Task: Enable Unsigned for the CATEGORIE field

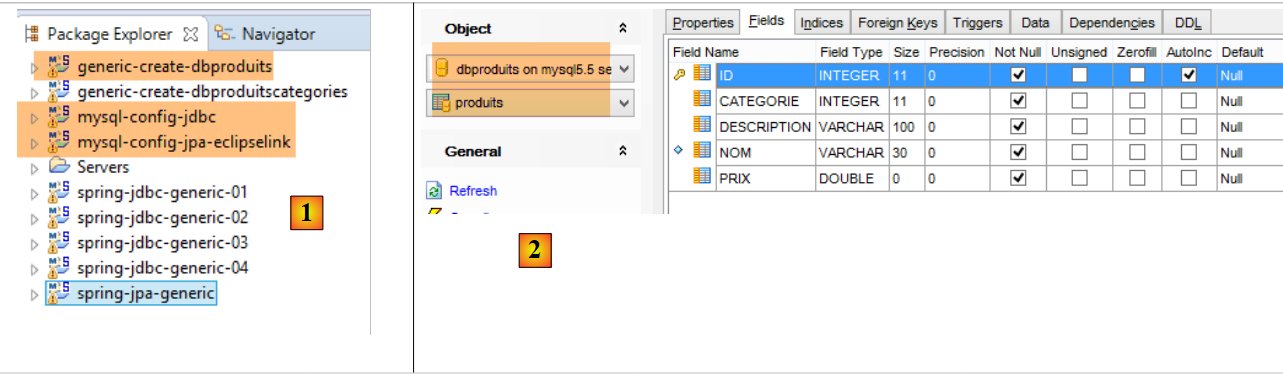Action: tap(1079, 100)
